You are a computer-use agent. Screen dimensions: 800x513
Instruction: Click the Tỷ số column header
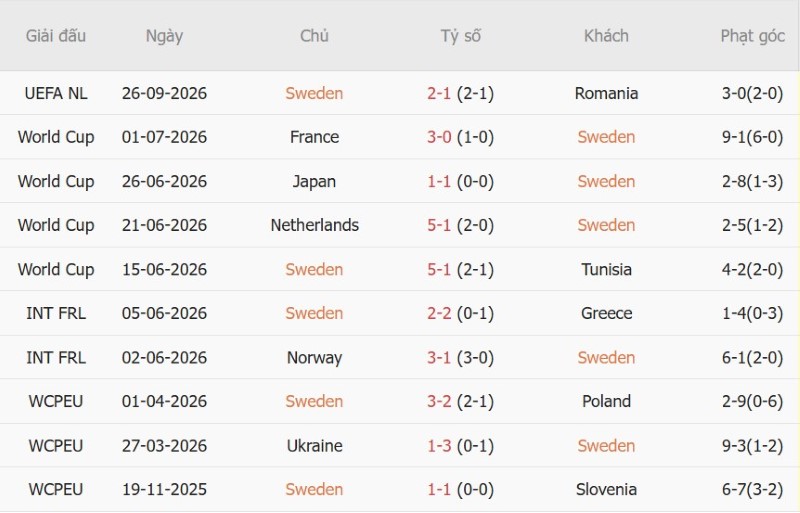460,36
